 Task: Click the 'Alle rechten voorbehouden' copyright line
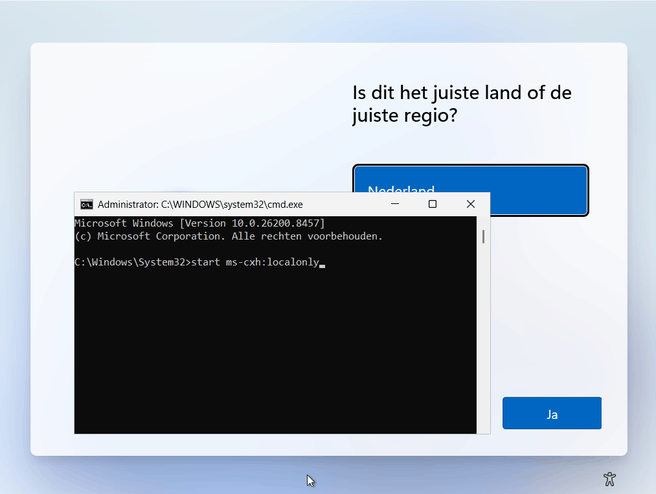[x=228, y=236]
